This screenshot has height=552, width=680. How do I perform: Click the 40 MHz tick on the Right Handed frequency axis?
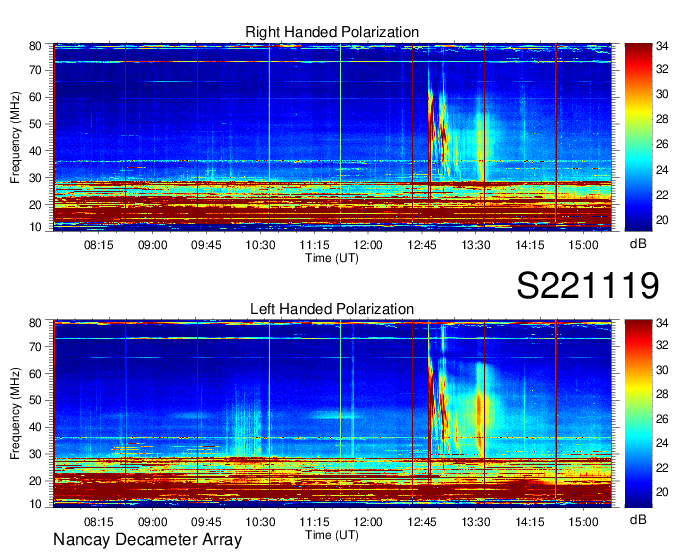[x=35, y=150]
